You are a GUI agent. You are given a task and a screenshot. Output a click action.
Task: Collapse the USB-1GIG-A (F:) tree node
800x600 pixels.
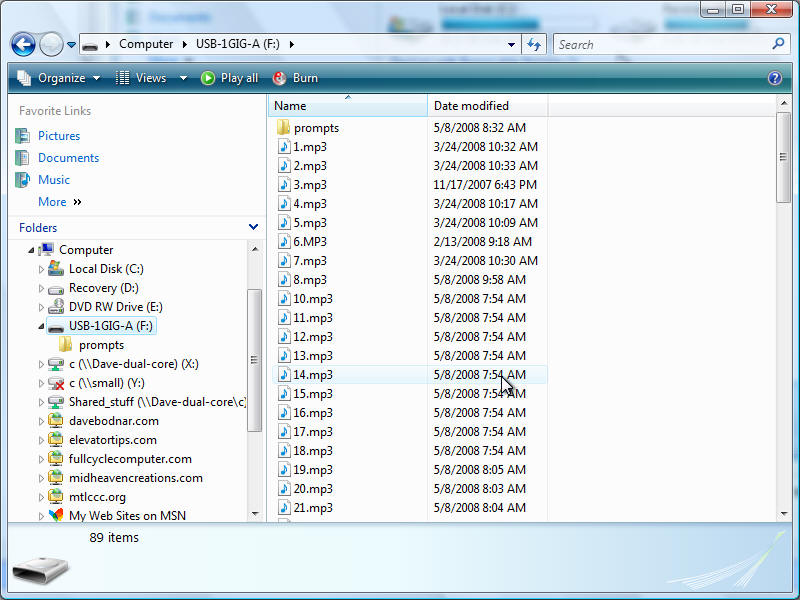coord(41,326)
